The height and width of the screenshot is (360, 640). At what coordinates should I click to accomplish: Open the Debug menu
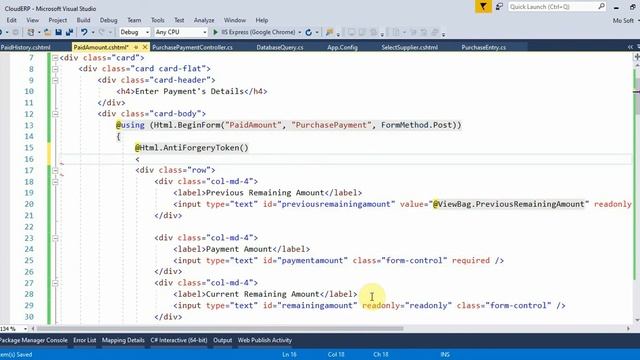108,20
